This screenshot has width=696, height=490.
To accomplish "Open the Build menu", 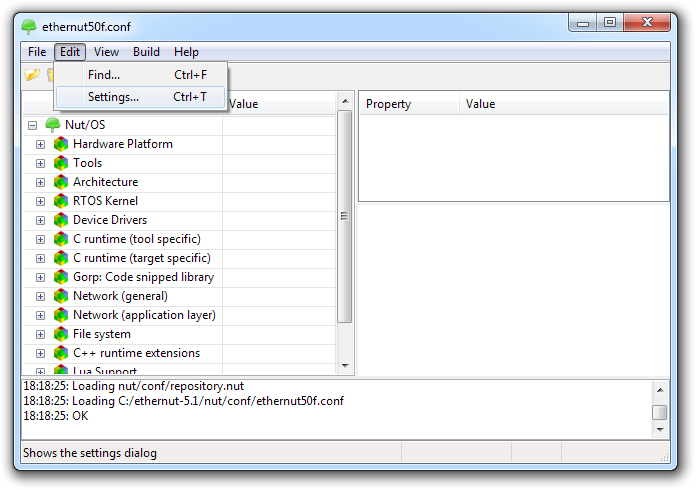I will pos(146,52).
